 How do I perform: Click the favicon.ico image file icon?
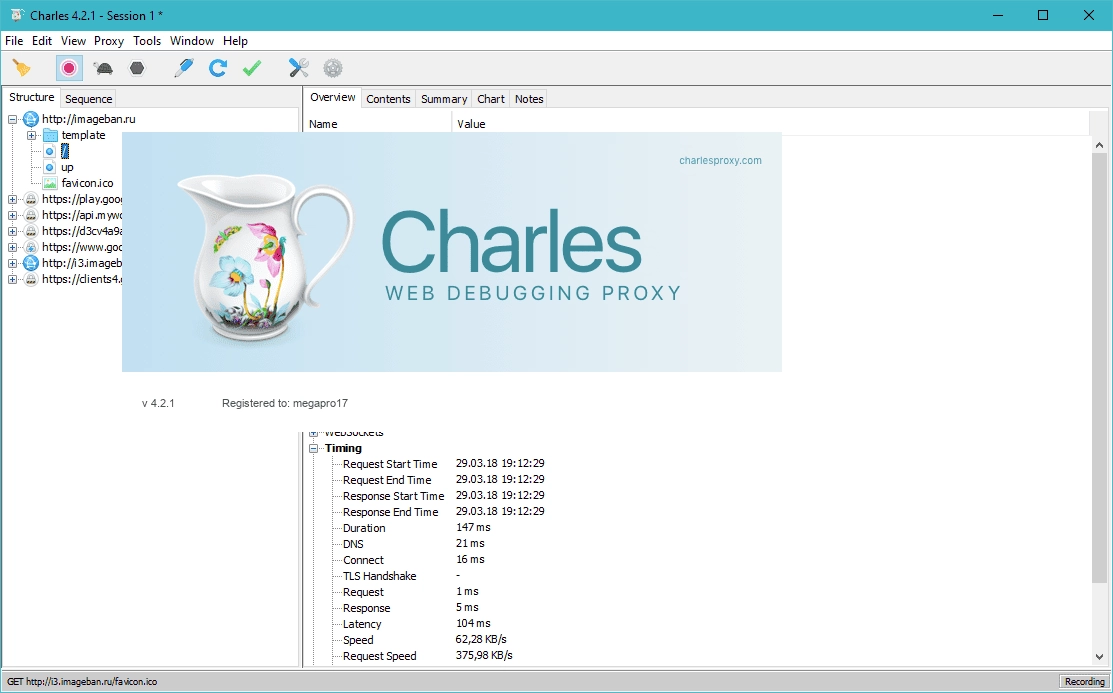click(x=50, y=183)
